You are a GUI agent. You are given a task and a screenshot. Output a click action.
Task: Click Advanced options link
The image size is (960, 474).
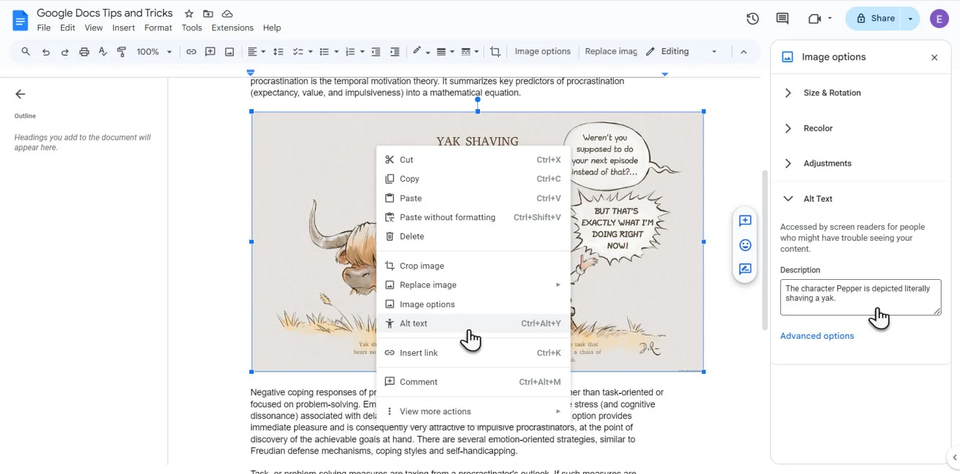click(x=817, y=336)
